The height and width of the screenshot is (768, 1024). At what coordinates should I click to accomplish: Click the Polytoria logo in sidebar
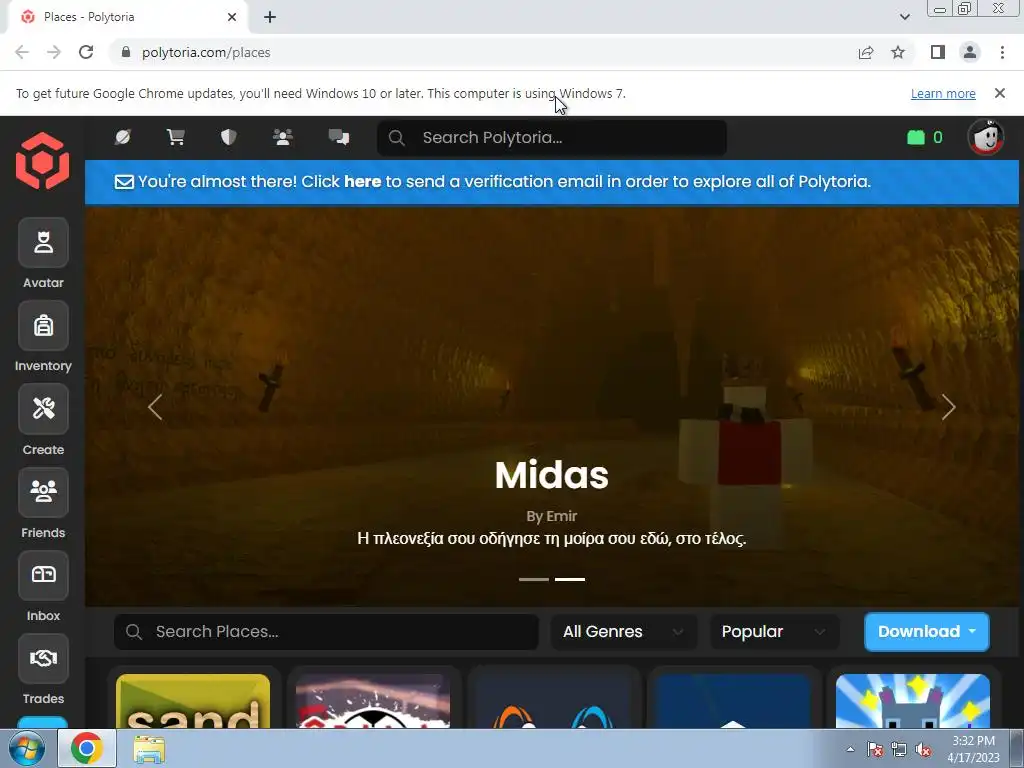click(x=42, y=161)
